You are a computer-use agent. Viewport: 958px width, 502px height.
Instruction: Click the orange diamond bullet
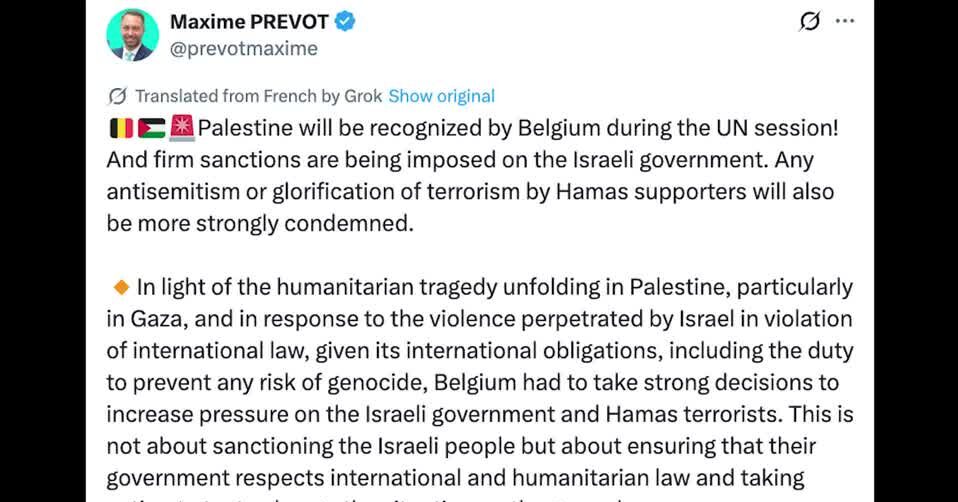[122, 288]
